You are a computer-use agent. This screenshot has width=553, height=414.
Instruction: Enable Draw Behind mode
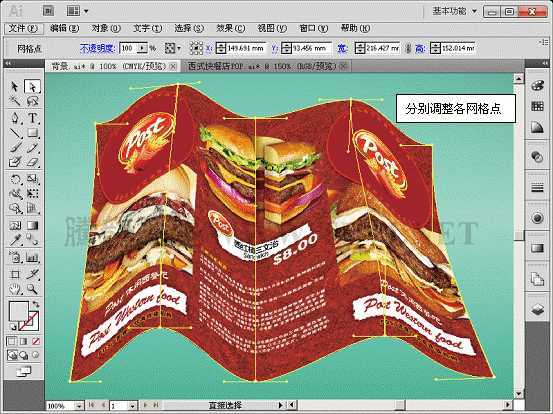click(24, 355)
